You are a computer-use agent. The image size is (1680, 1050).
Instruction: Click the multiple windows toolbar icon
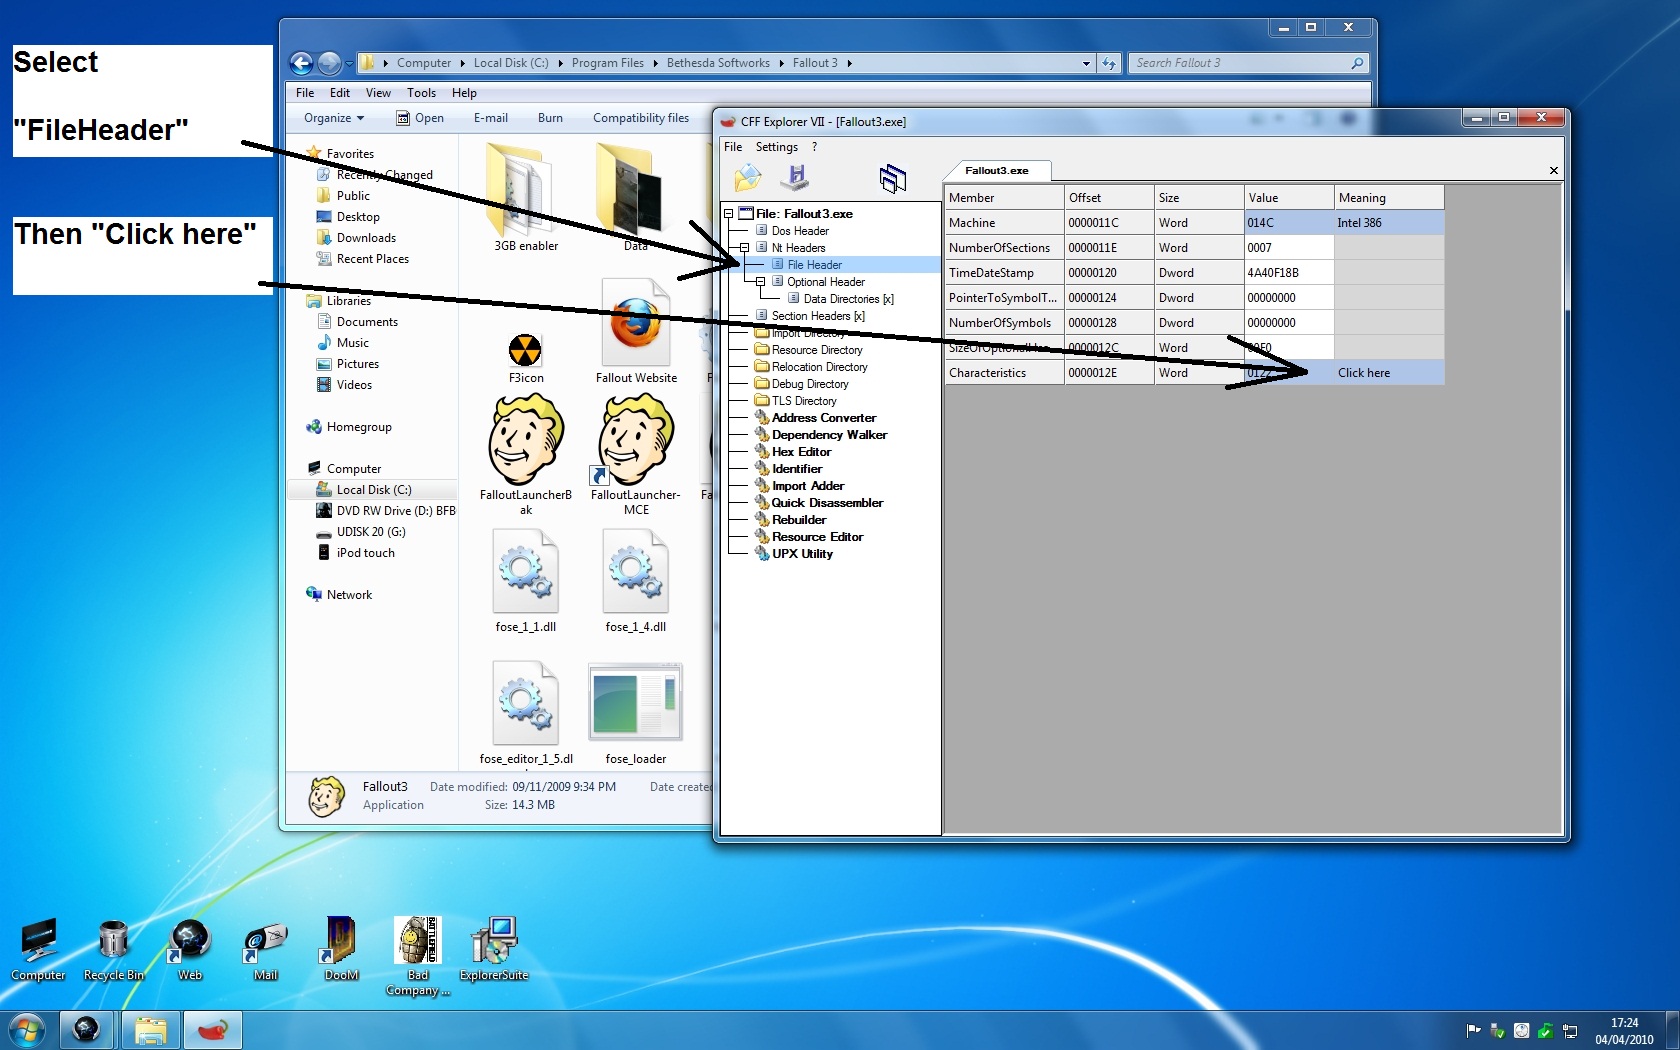[892, 178]
